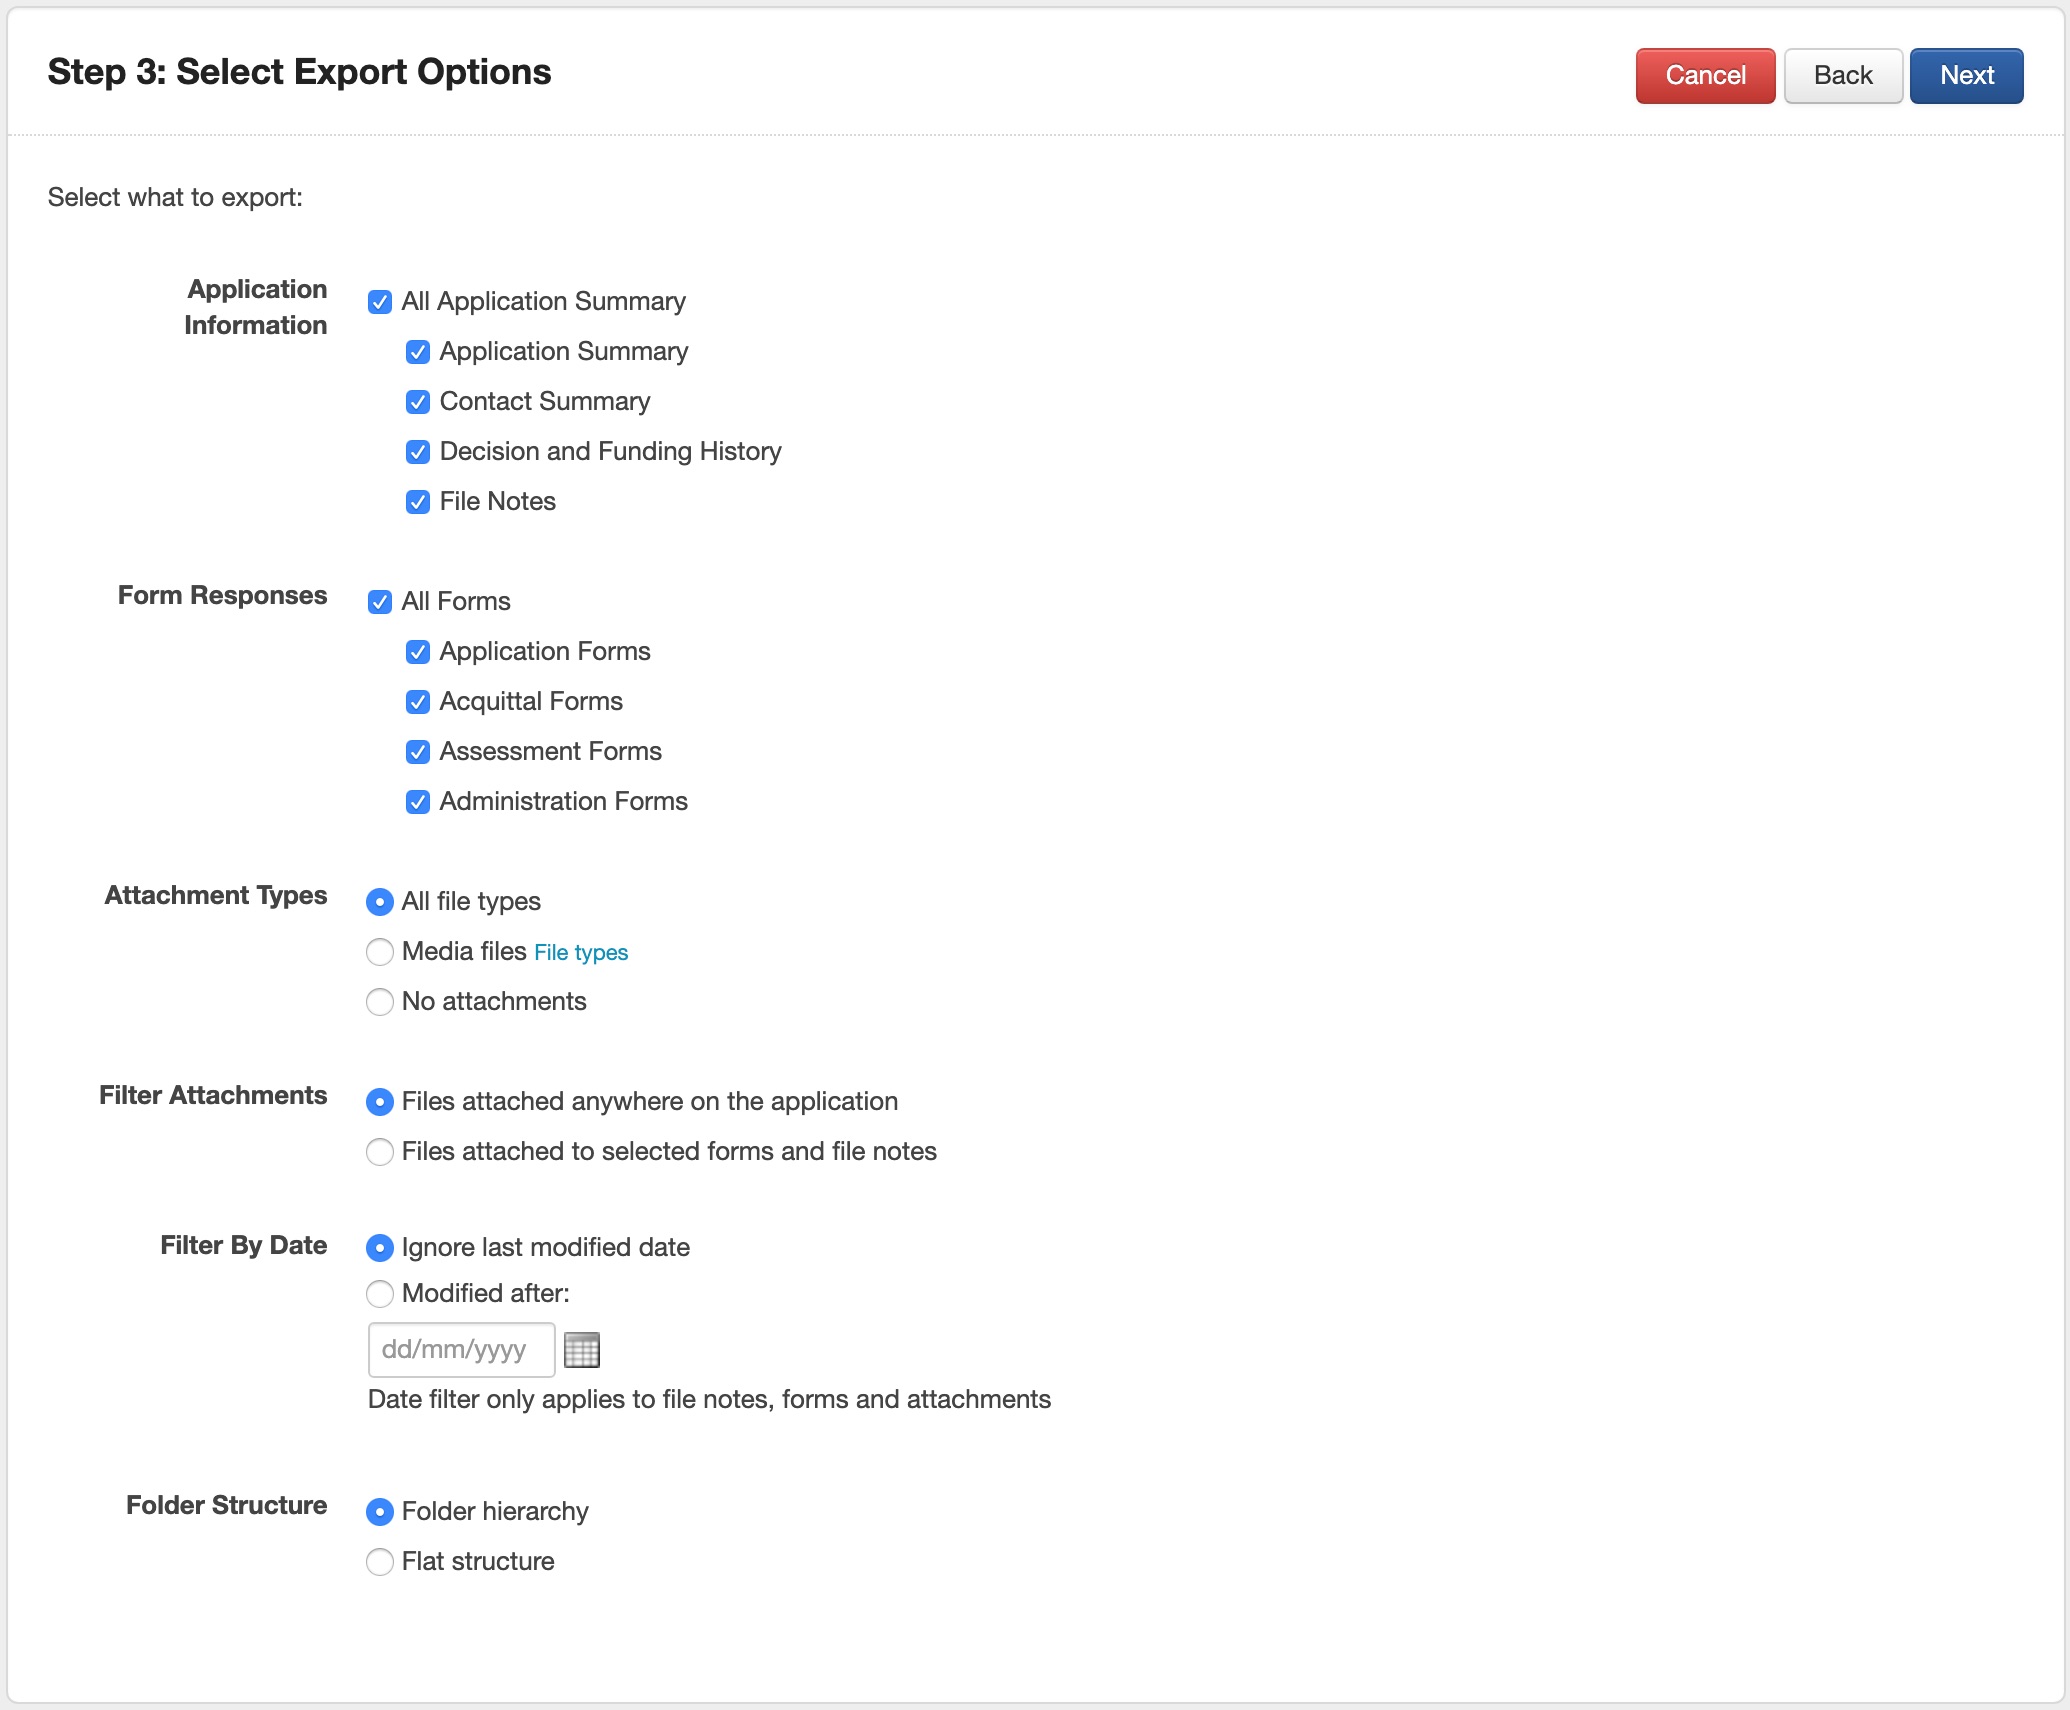Choose Flat structure folder option
This screenshot has height=1710, width=2070.
click(x=380, y=1562)
